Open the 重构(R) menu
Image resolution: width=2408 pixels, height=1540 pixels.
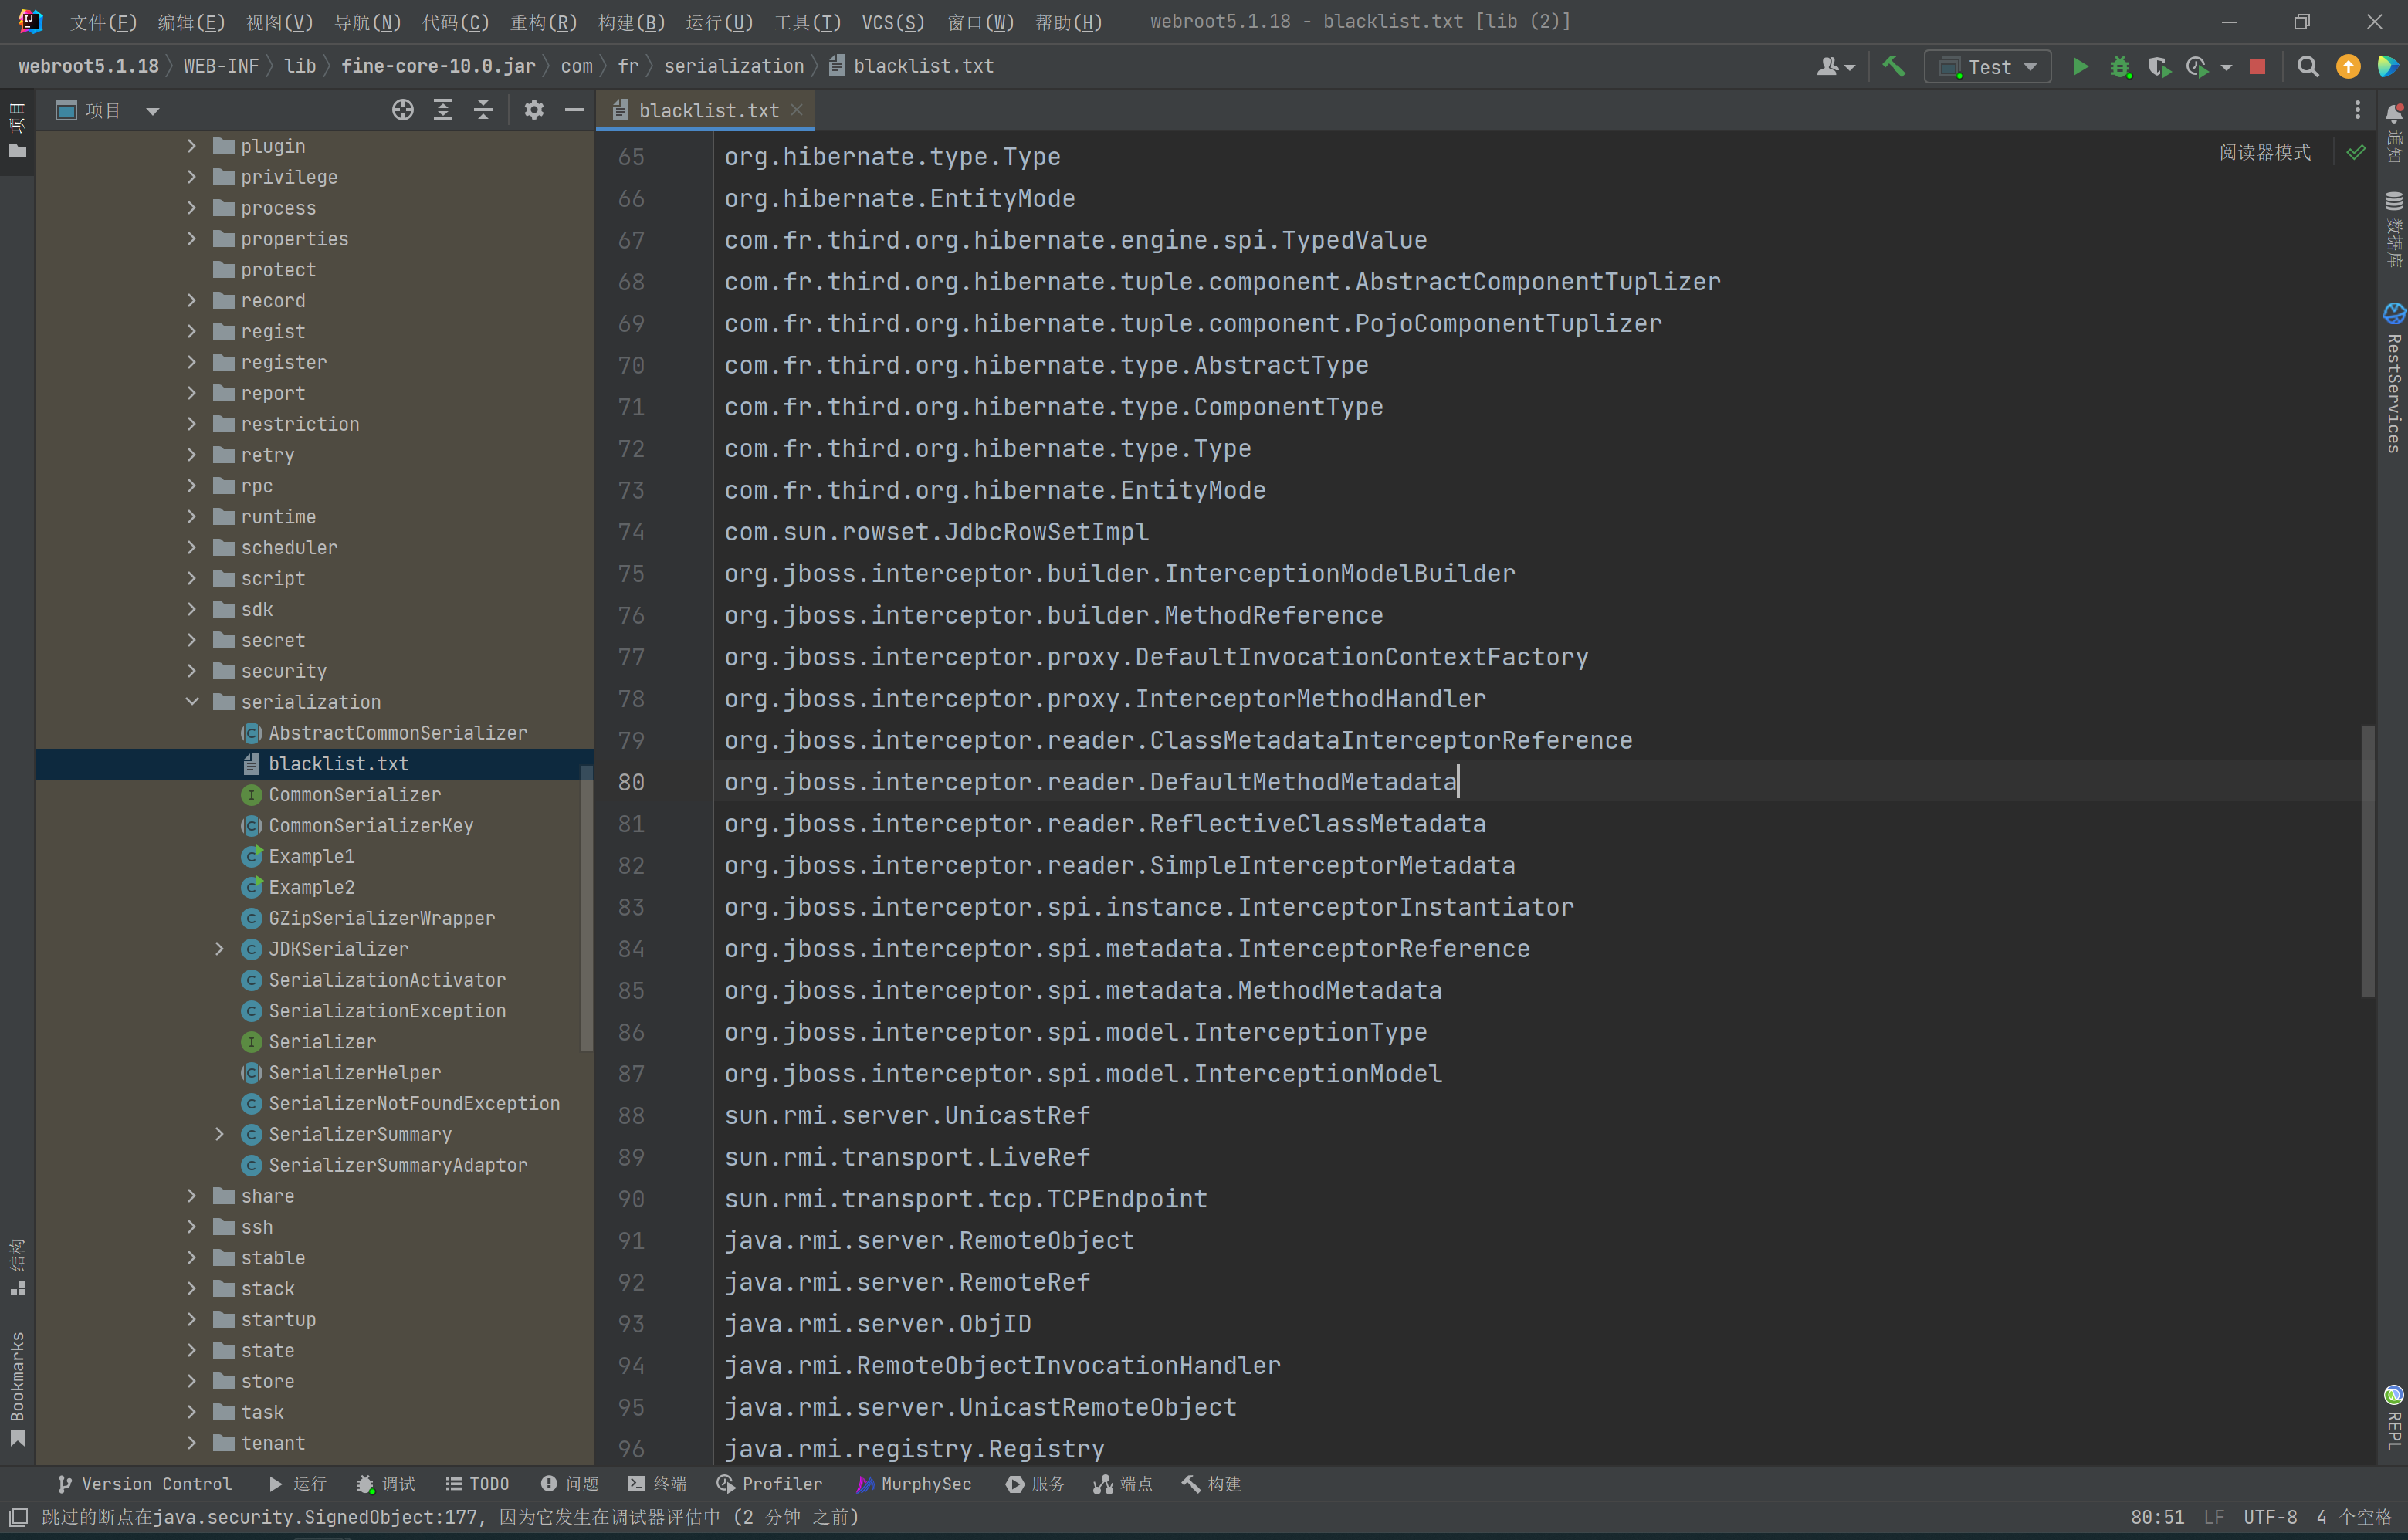pyautogui.click(x=543, y=22)
